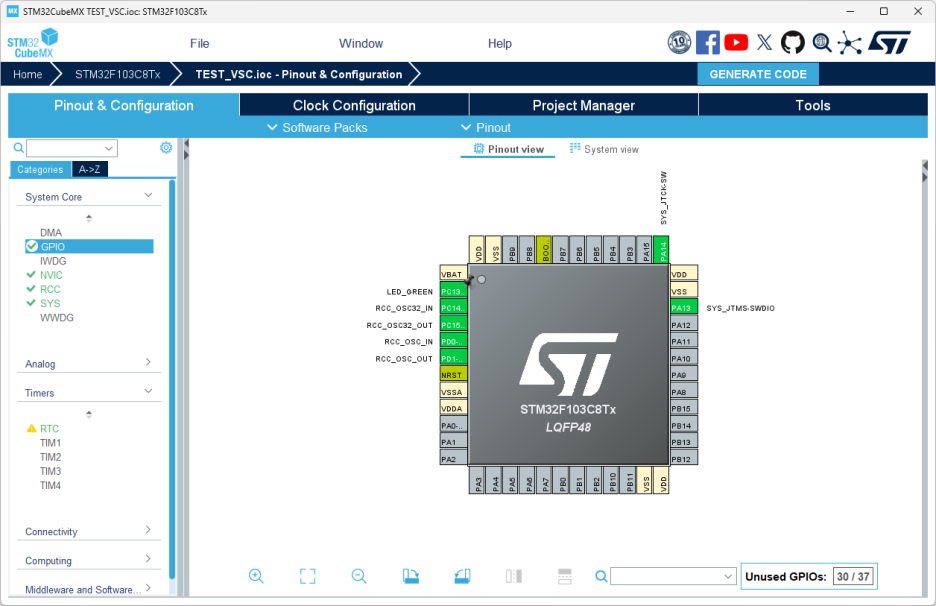Collapse the System Core category
The image size is (936, 606).
[148, 195]
